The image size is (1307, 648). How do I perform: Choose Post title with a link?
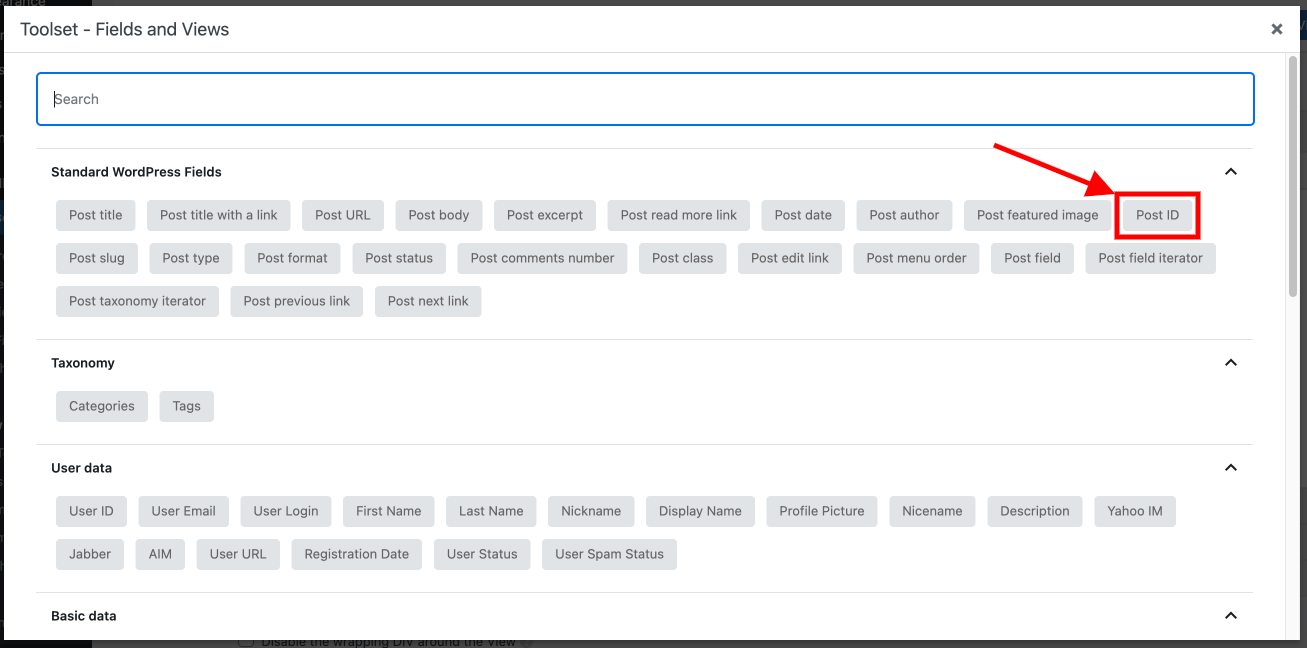coord(219,215)
